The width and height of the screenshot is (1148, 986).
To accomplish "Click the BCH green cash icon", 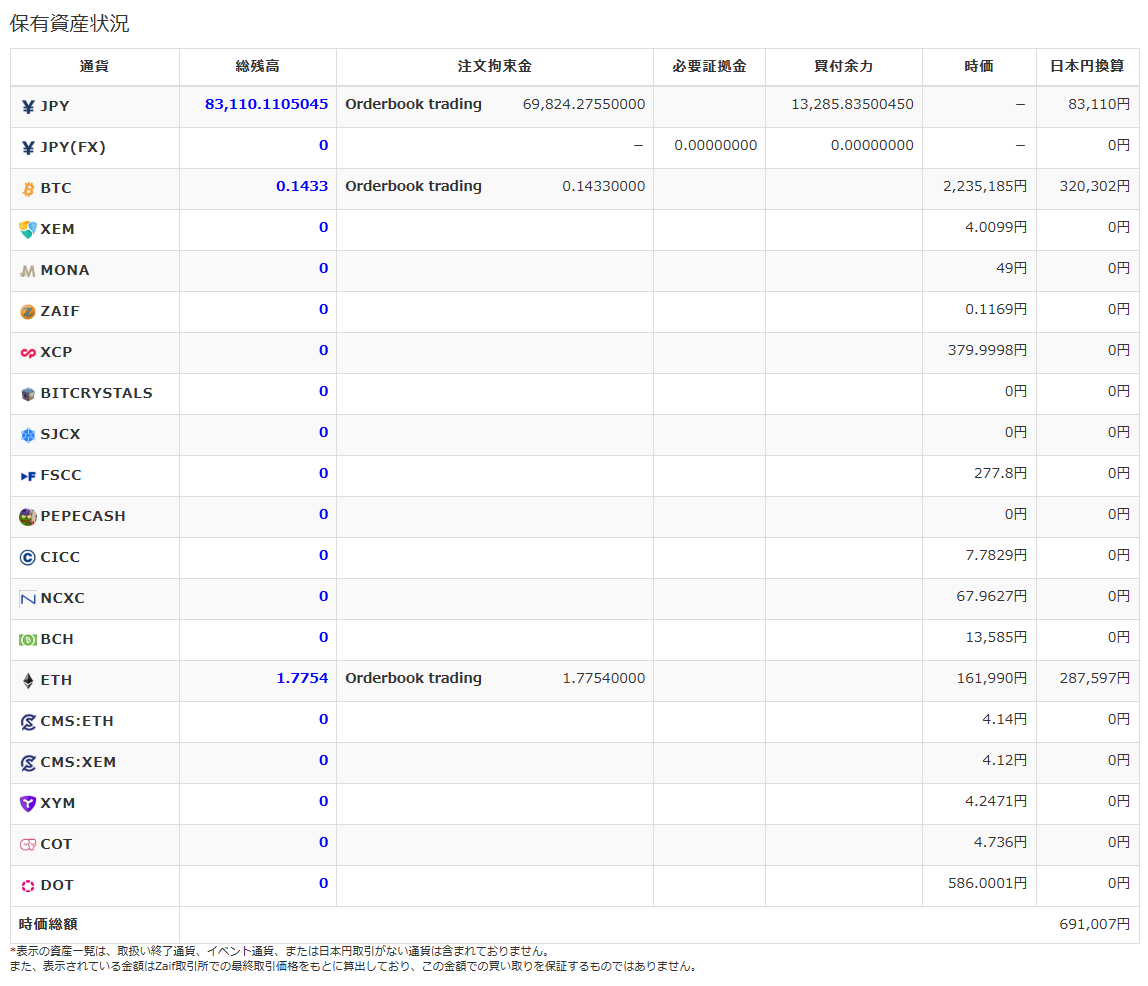I will (x=28, y=640).
